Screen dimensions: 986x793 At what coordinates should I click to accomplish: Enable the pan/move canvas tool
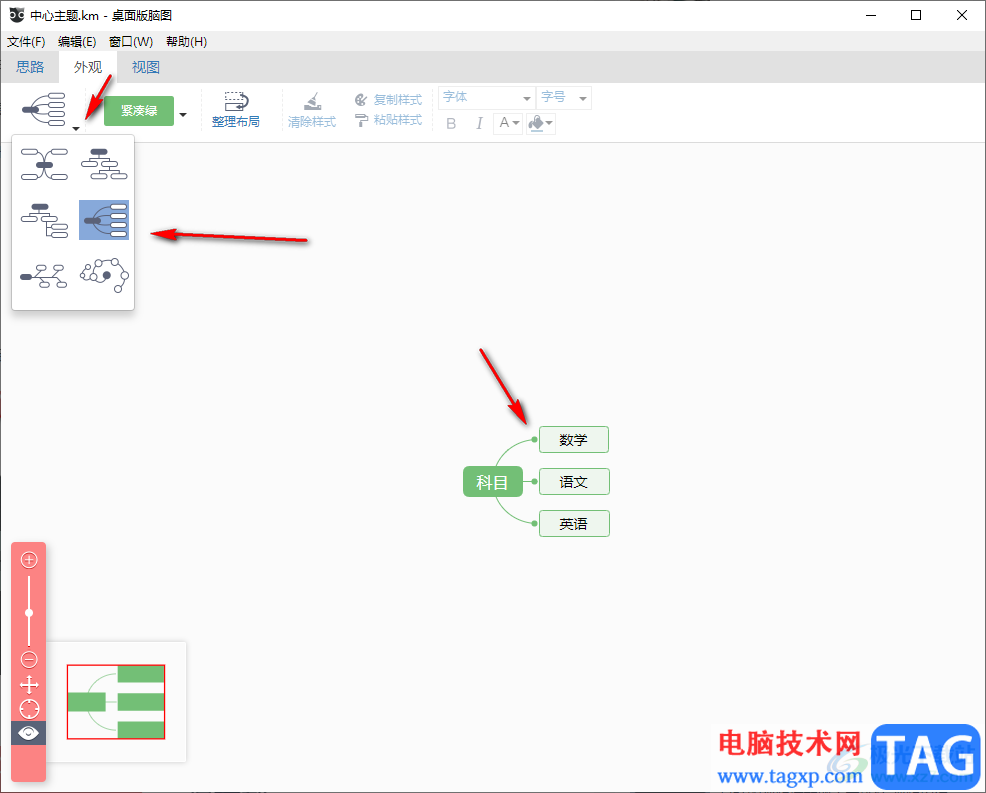pos(29,684)
